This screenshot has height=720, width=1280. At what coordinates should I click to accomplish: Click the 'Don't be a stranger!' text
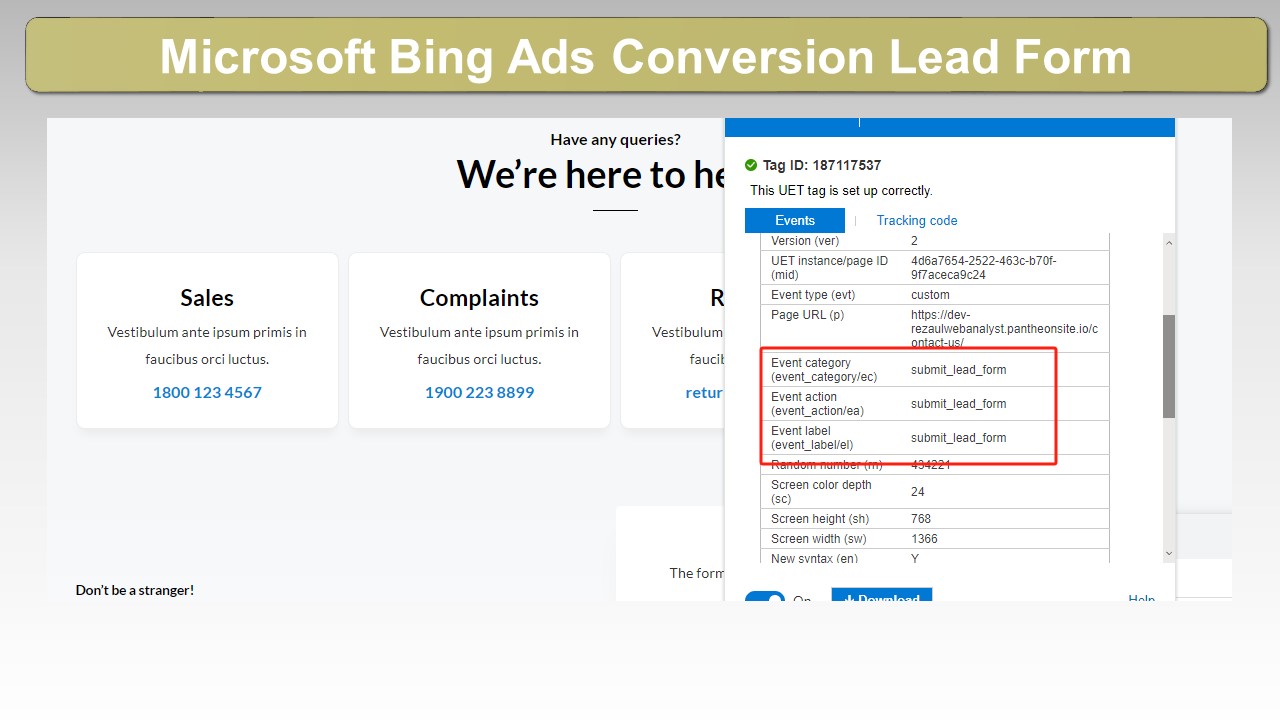(x=135, y=590)
